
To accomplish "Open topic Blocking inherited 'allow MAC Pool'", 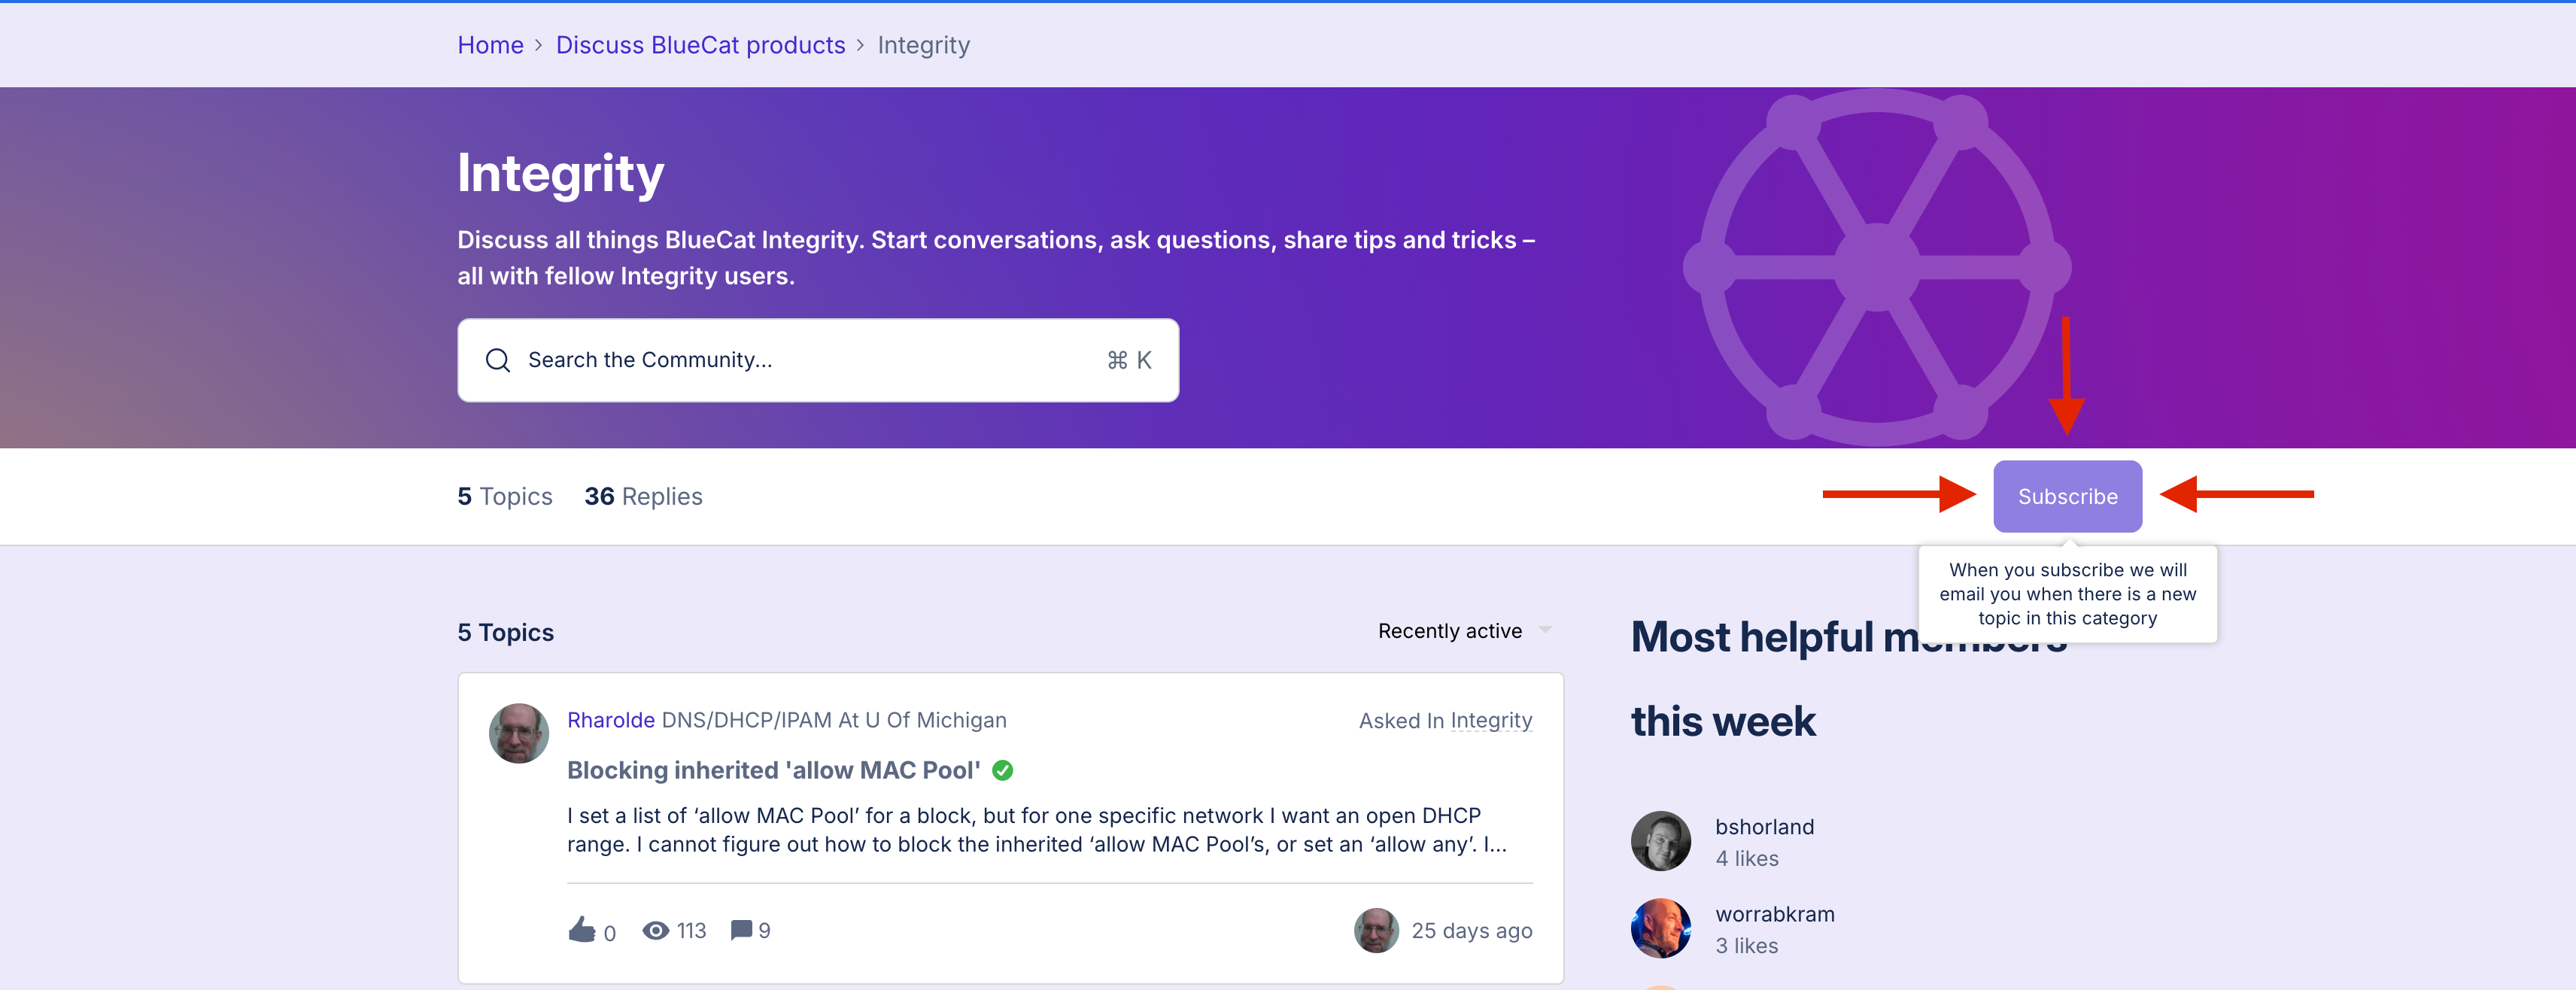I will click(773, 770).
